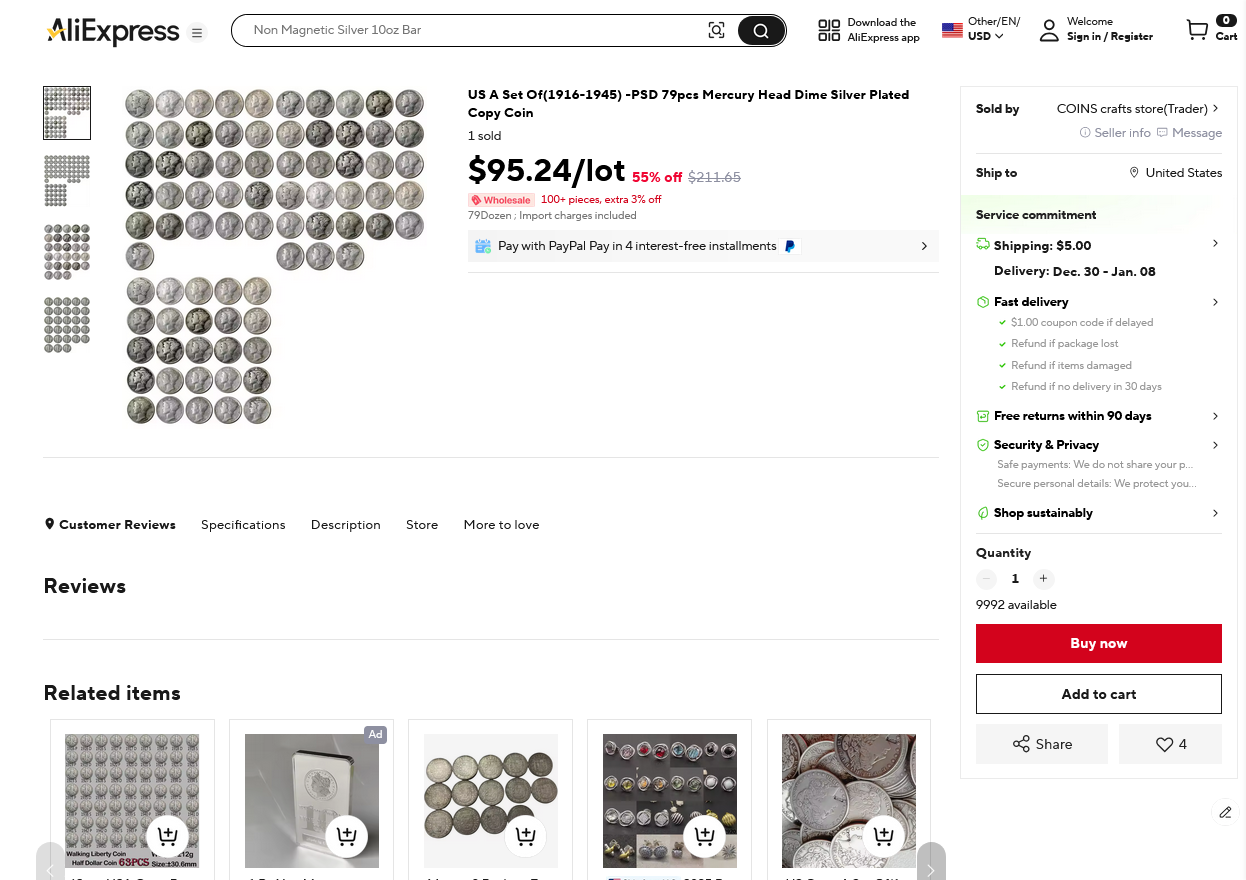This screenshot has height=880, width=1246.
Task: Add third related coin item to cart
Action: [526, 836]
